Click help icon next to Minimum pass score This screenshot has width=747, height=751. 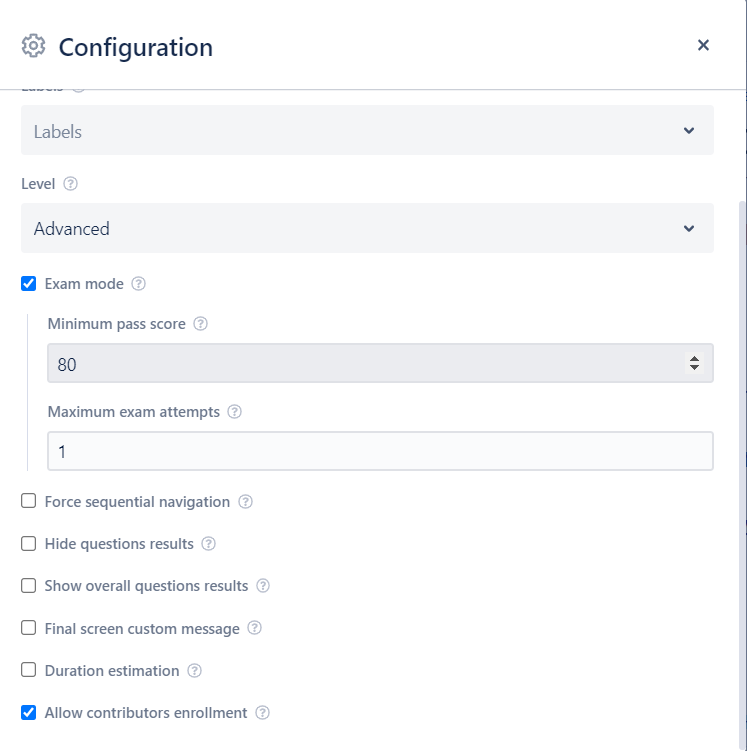201,324
